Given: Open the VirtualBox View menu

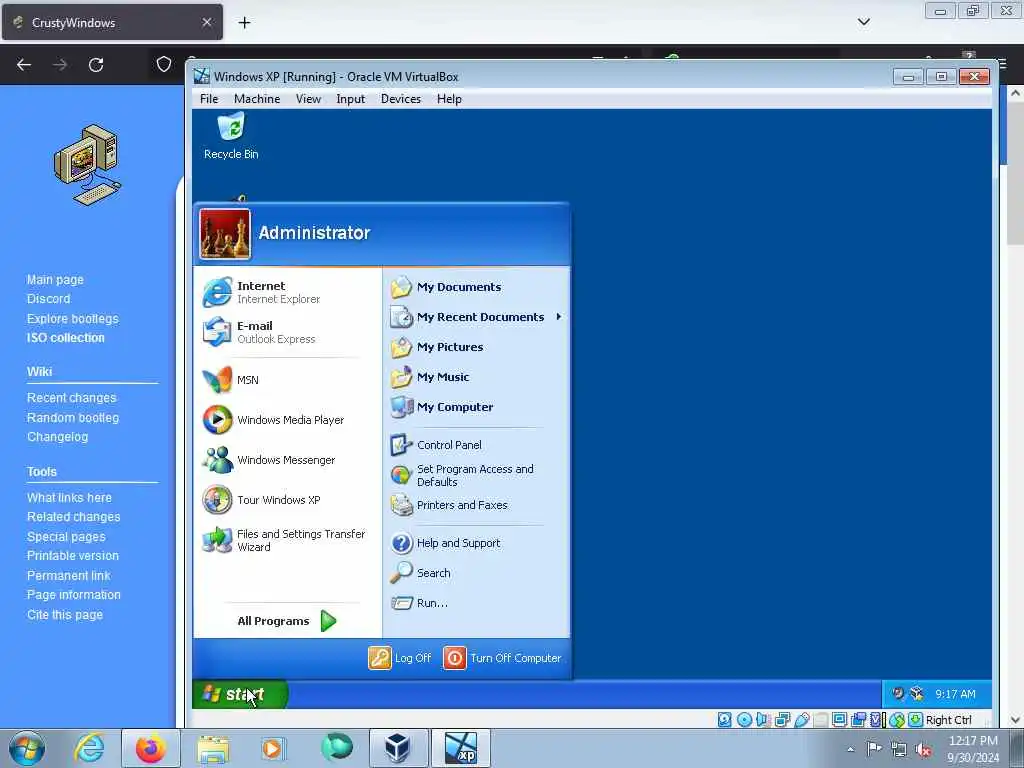Looking at the screenshot, I should click(x=308, y=99).
